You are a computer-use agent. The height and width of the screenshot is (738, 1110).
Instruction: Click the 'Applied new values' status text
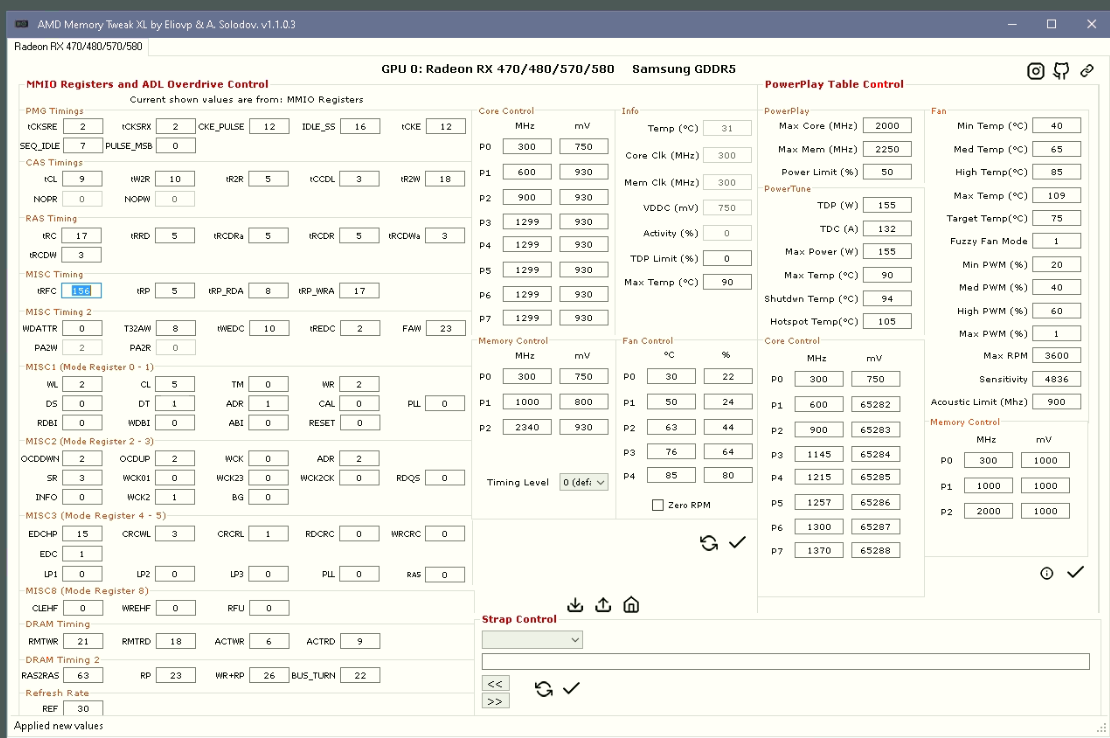click(59, 726)
